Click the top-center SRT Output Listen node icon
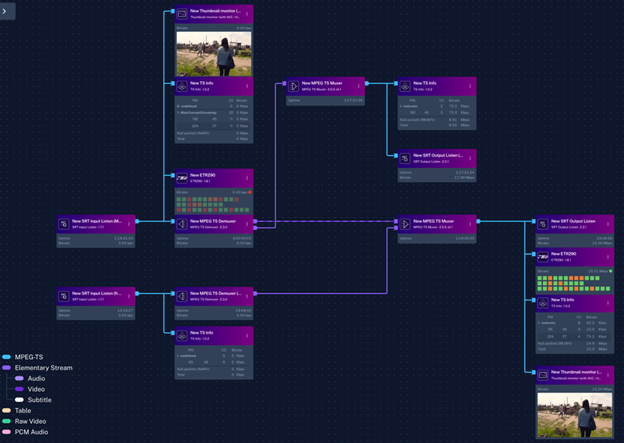This screenshot has height=443, width=624. 405,158
